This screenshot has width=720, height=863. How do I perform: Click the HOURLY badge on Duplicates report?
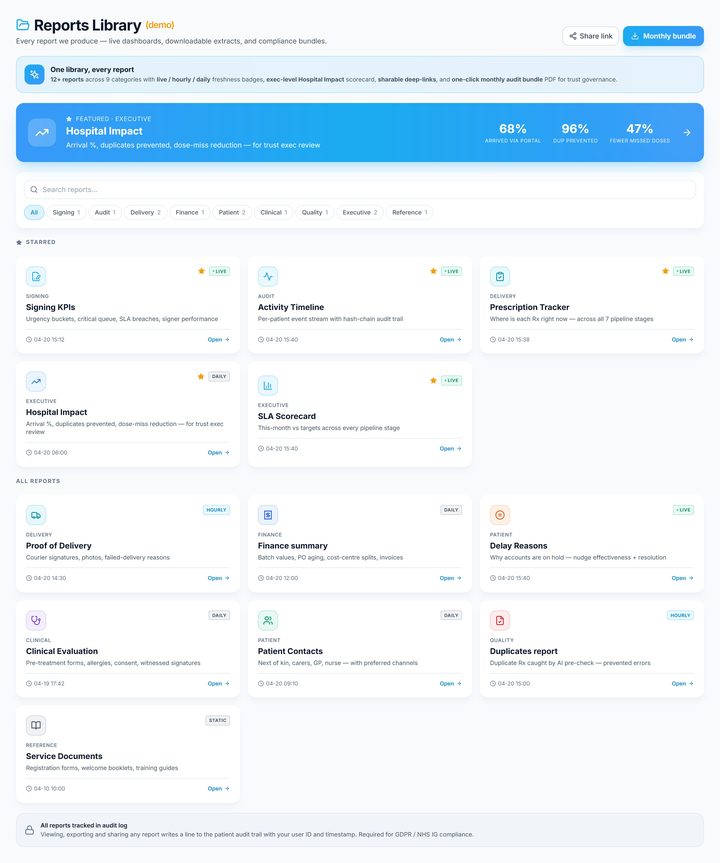tap(680, 615)
